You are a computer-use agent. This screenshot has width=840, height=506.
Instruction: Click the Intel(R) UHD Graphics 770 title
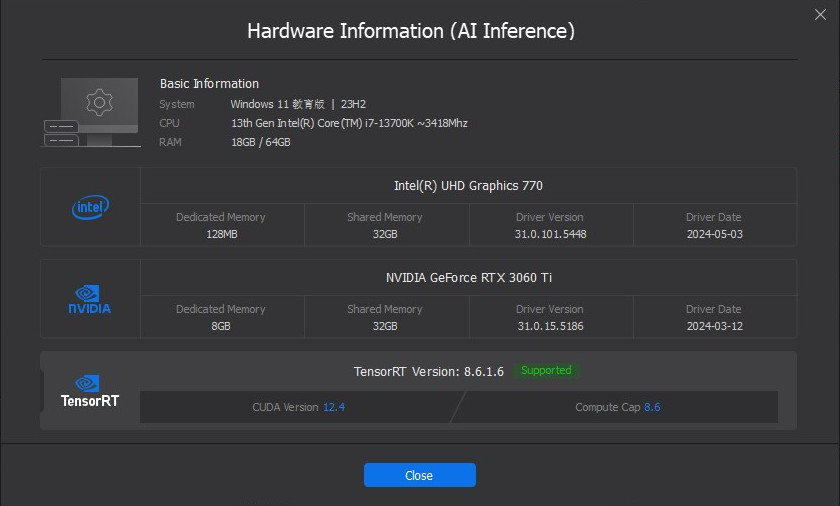pos(468,186)
